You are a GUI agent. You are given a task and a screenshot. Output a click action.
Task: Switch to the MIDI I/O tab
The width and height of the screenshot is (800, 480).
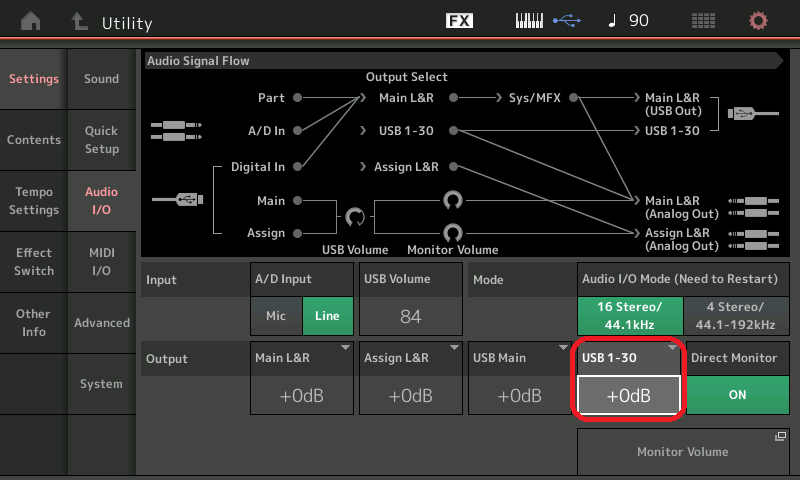[101, 263]
